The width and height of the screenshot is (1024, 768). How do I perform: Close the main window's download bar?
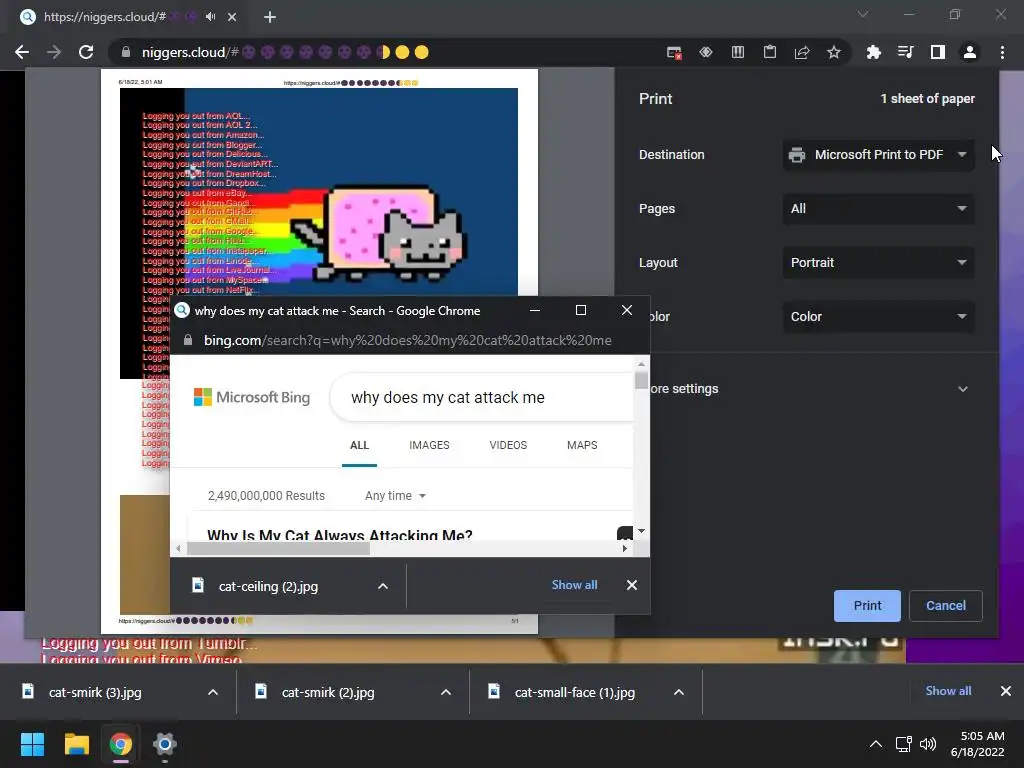coord(1006,691)
